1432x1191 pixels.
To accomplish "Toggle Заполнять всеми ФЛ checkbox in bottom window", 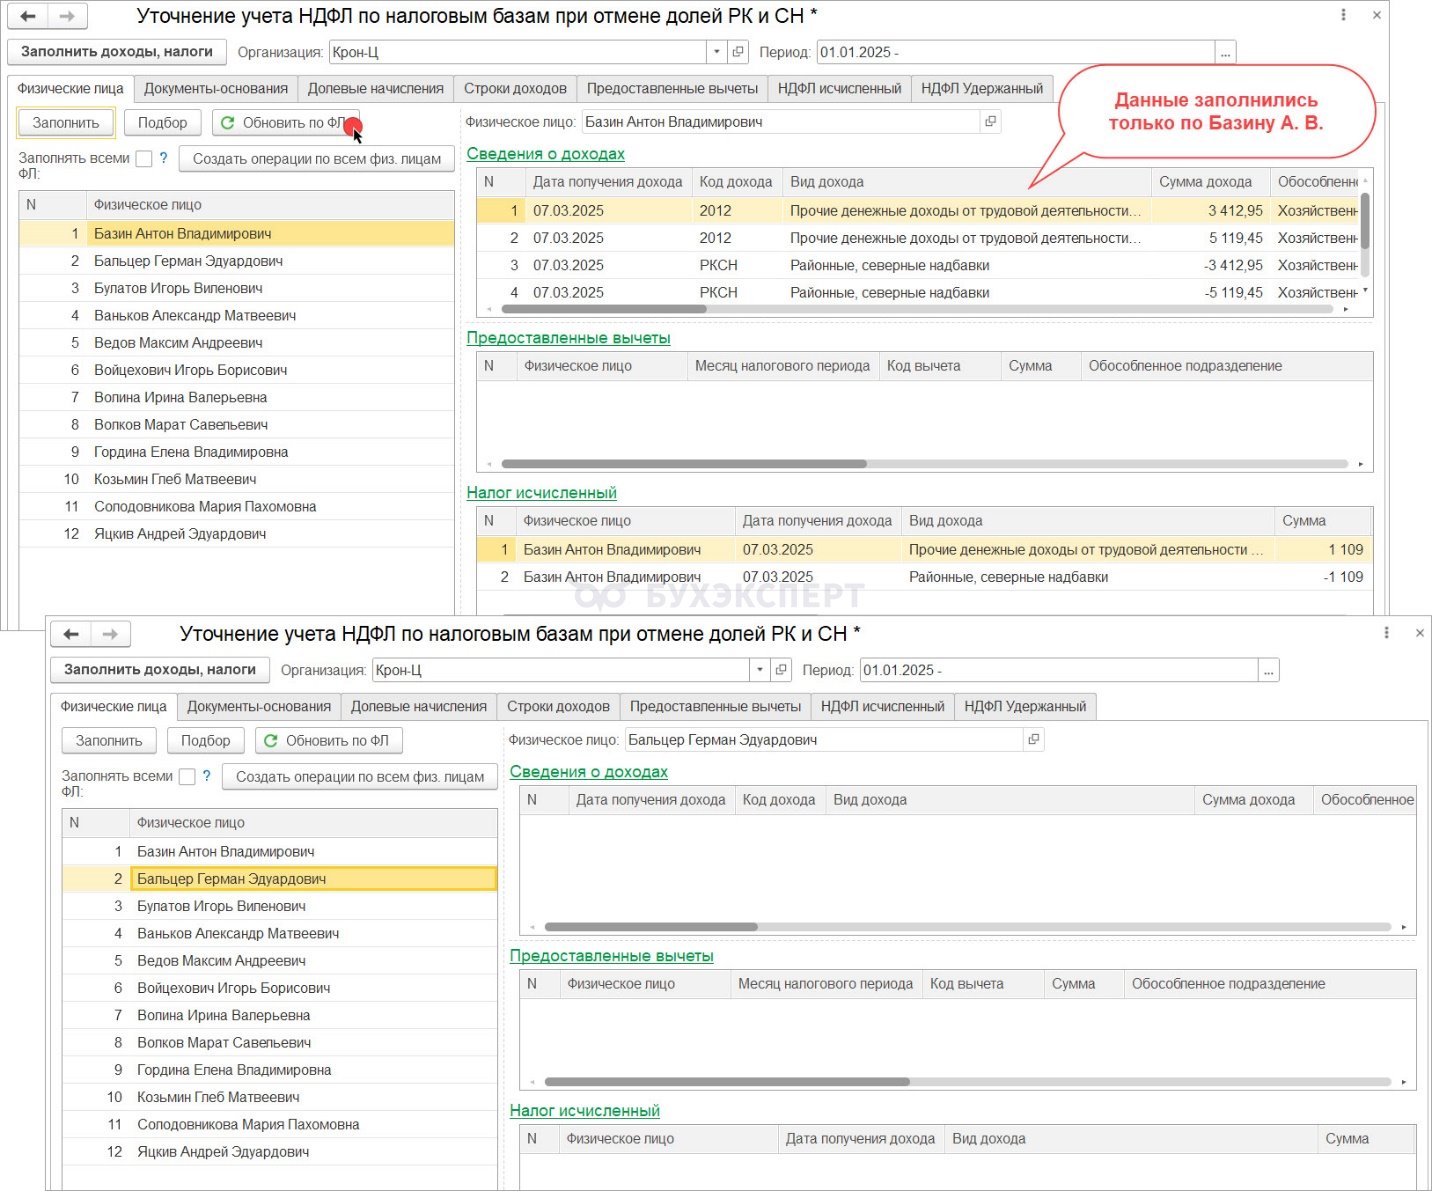I will (187, 776).
